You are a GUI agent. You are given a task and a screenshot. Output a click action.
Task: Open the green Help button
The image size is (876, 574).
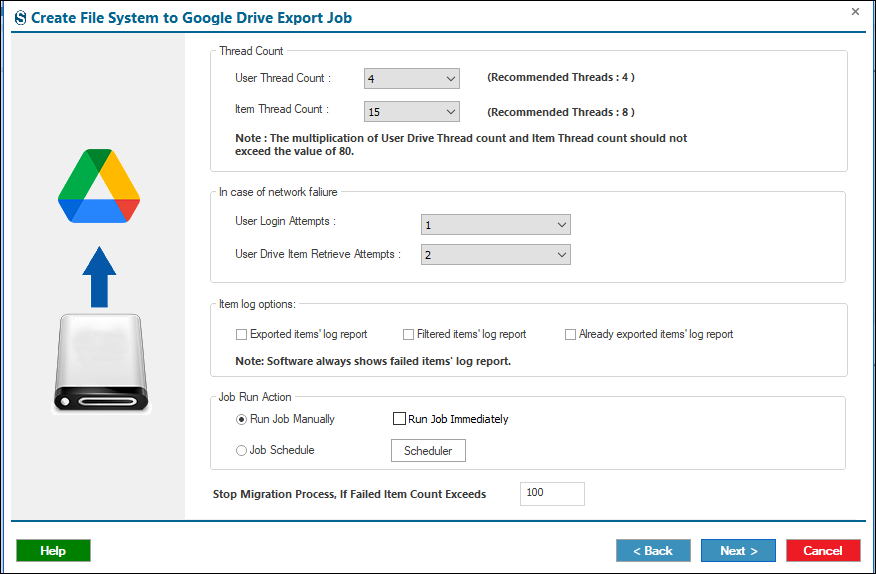[x=53, y=551]
